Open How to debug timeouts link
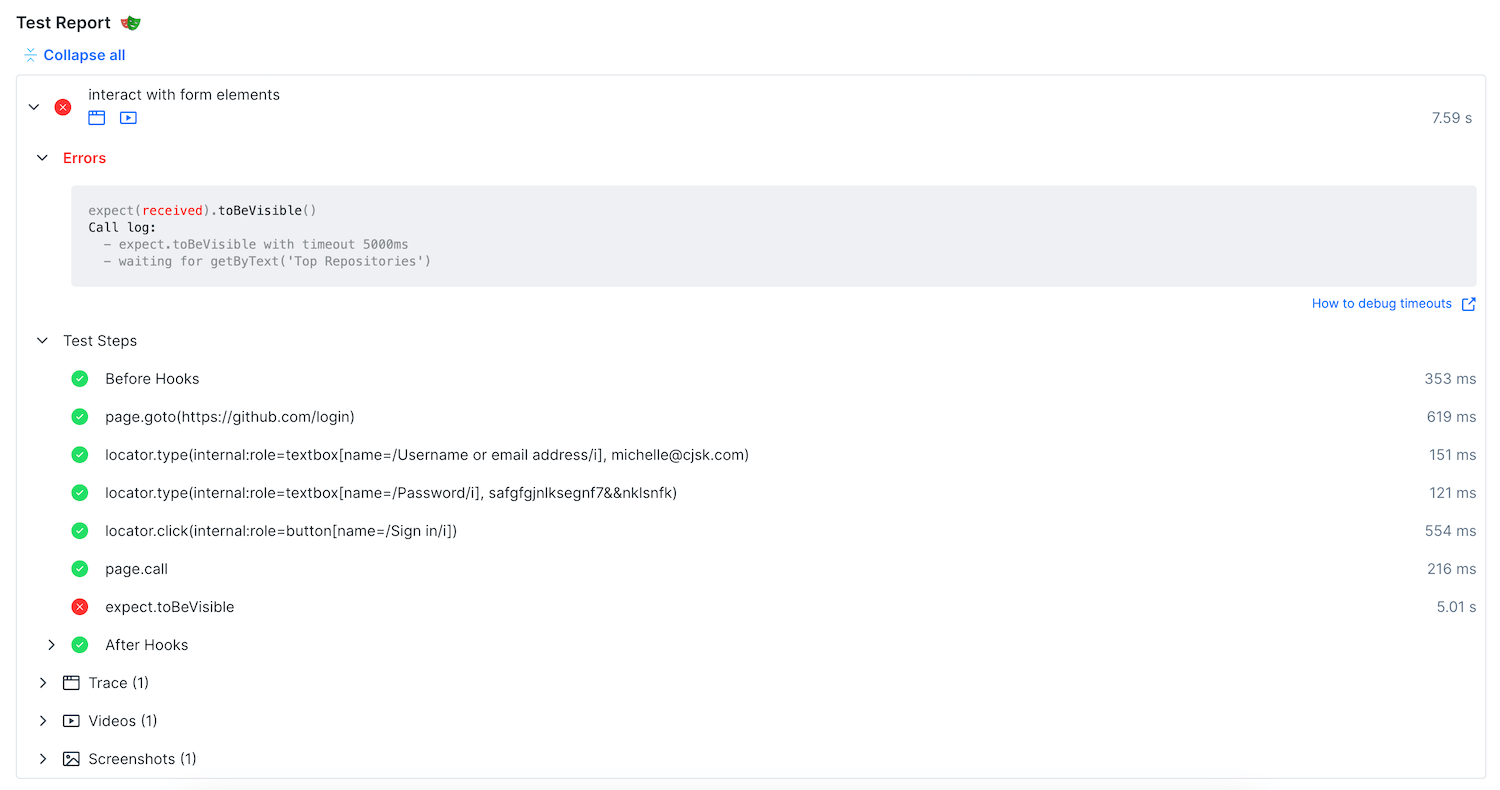1500x790 pixels. pos(1381,304)
